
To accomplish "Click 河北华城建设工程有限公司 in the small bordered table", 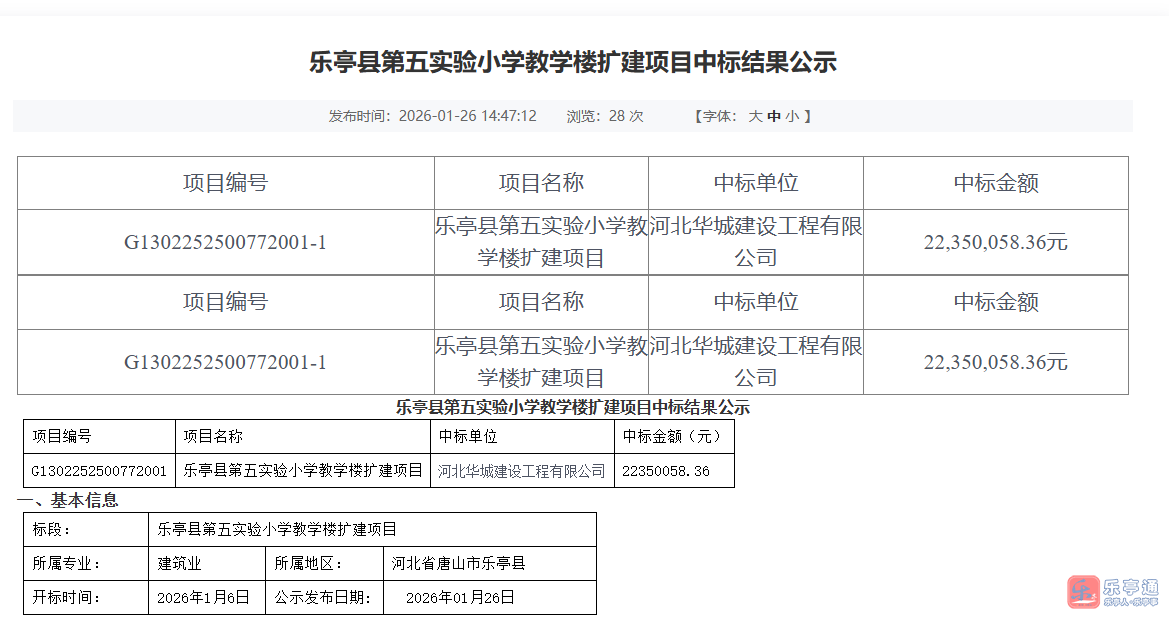I will (522, 471).
